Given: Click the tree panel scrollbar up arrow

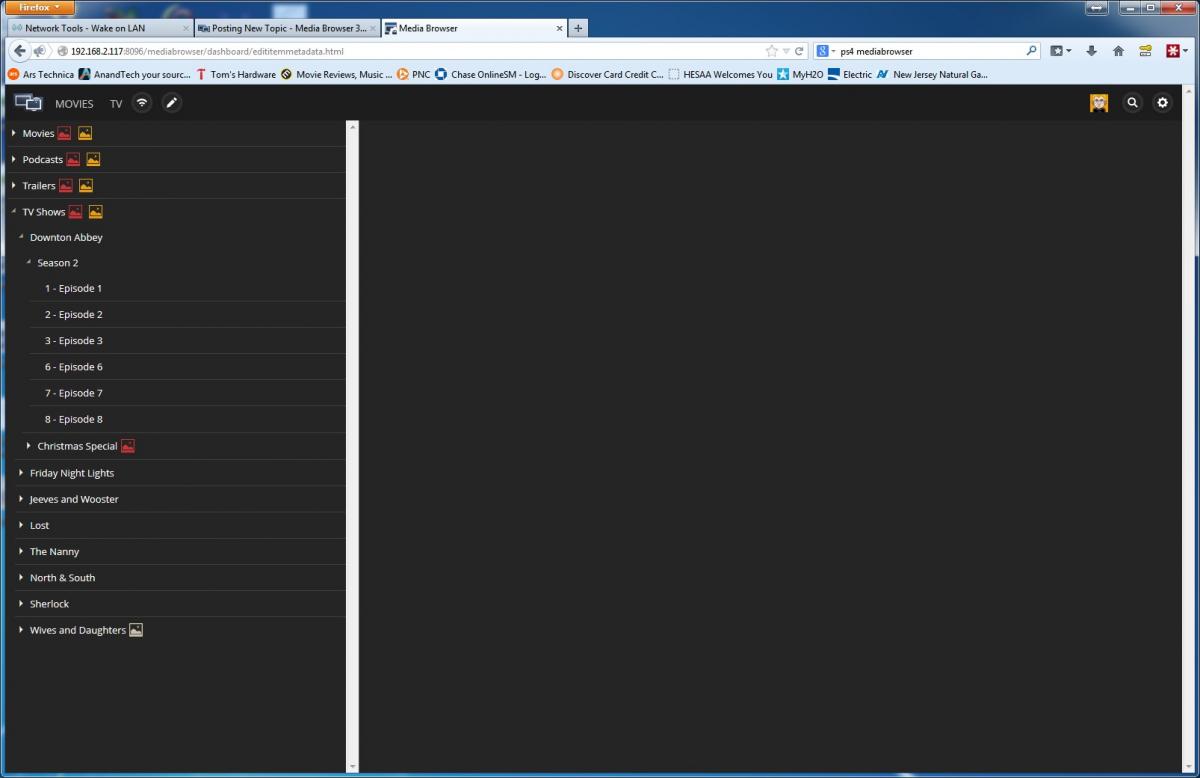Looking at the screenshot, I should pyautogui.click(x=352, y=127).
